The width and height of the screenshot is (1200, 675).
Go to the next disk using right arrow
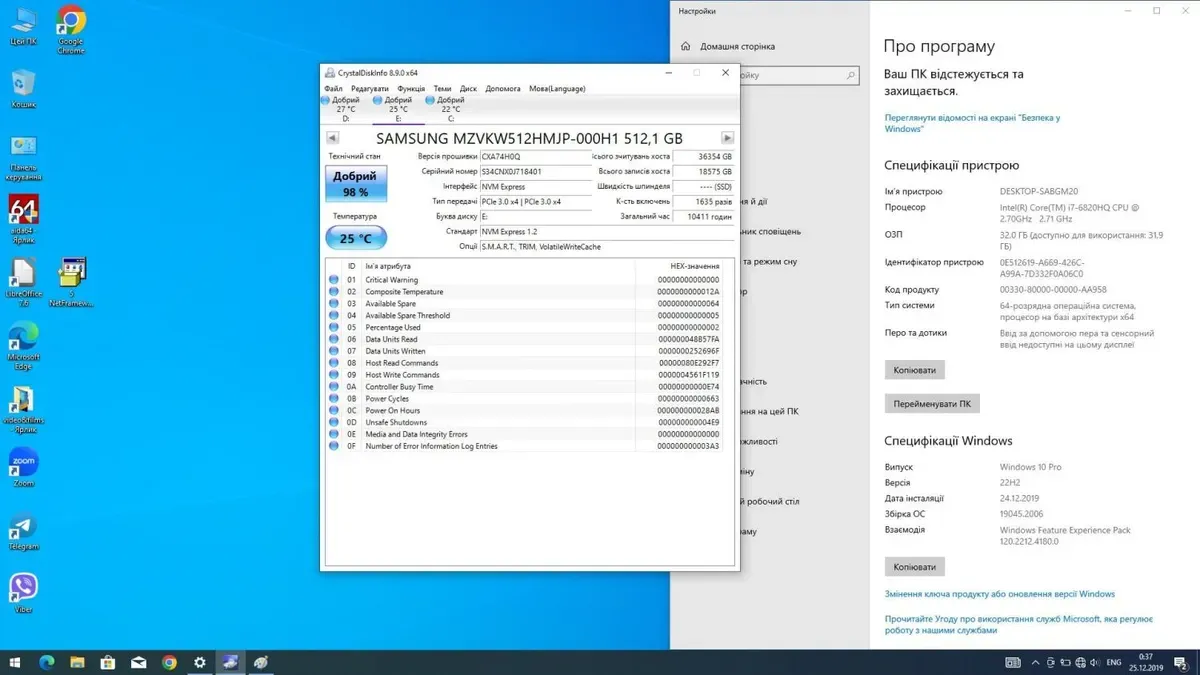[x=727, y=138]
